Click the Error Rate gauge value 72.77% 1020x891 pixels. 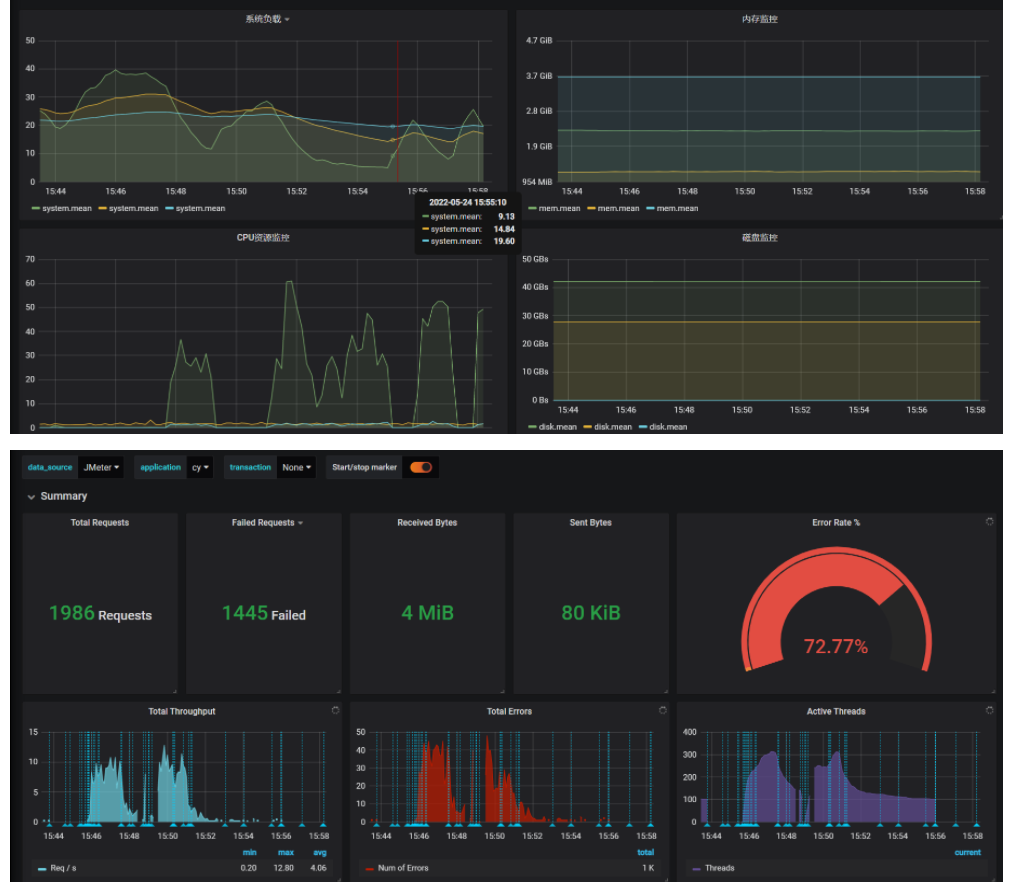tap(836, 646)
